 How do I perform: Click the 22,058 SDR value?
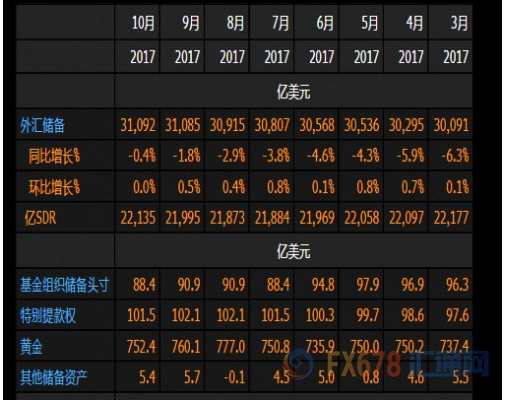point(362,218)
